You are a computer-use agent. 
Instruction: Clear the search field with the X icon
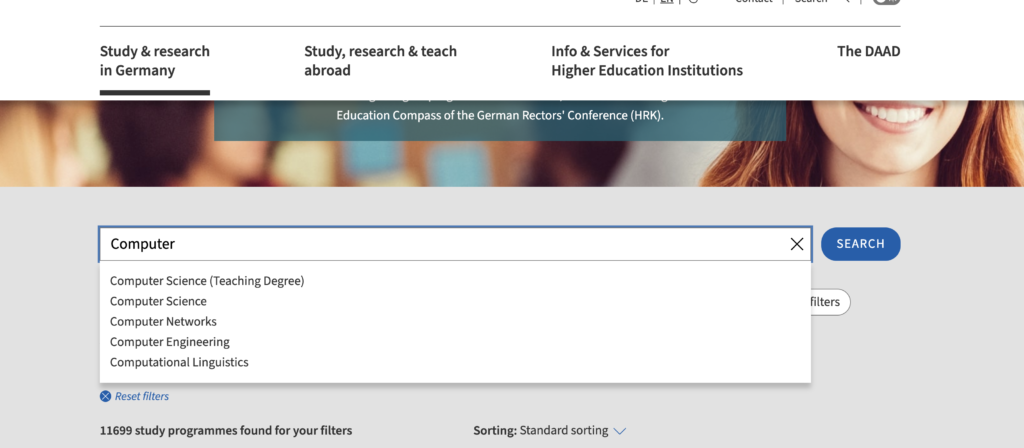click(797, 244)
